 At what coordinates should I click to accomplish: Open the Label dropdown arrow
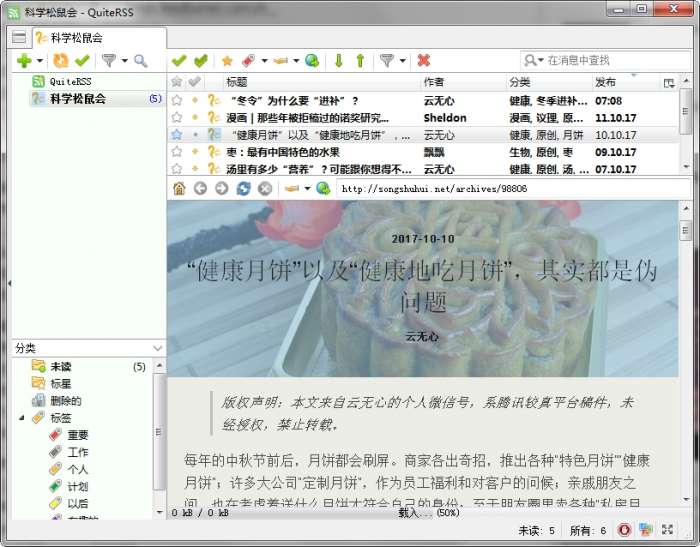point(264,60)
